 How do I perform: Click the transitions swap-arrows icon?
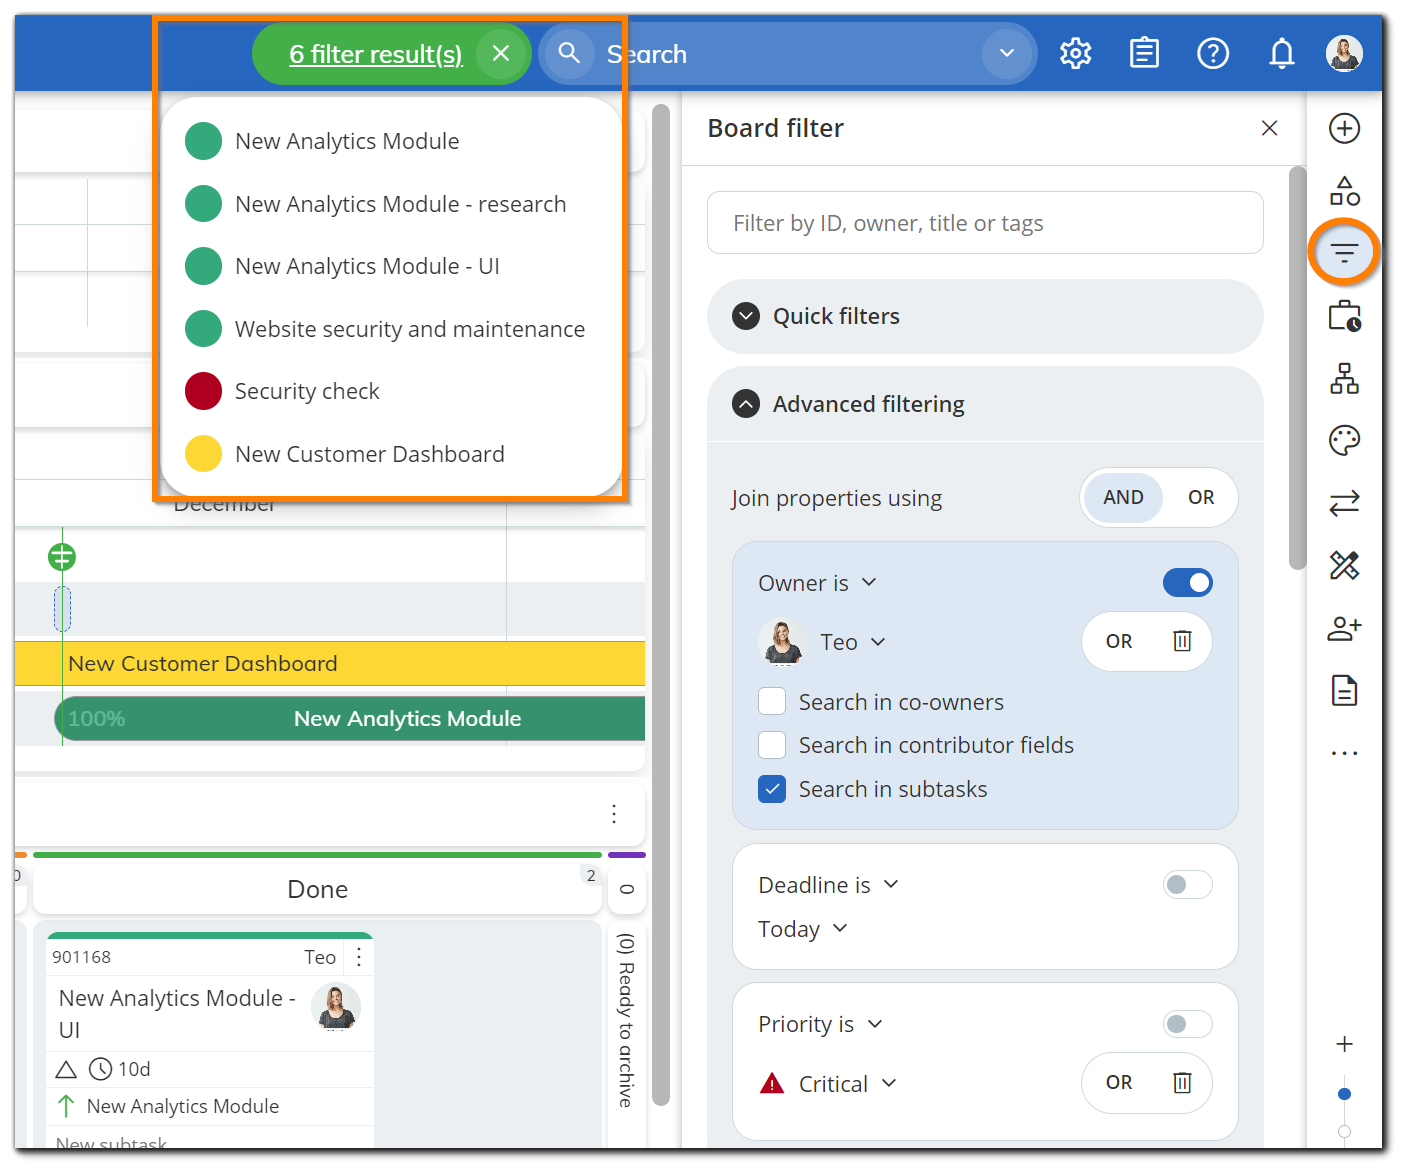click(x=1344, y=503)
